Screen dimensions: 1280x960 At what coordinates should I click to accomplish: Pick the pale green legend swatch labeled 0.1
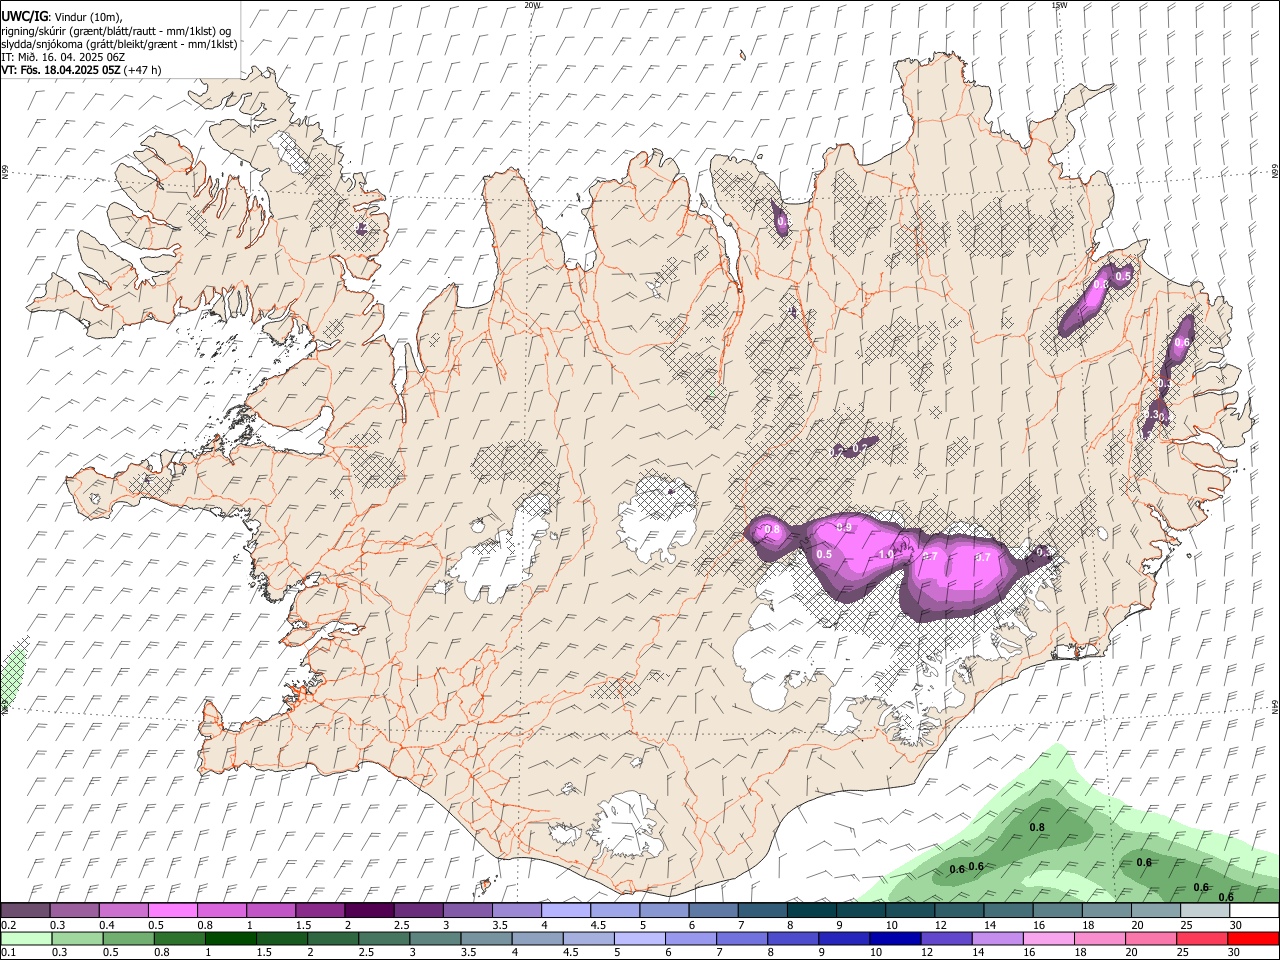[x=26, y=938]
